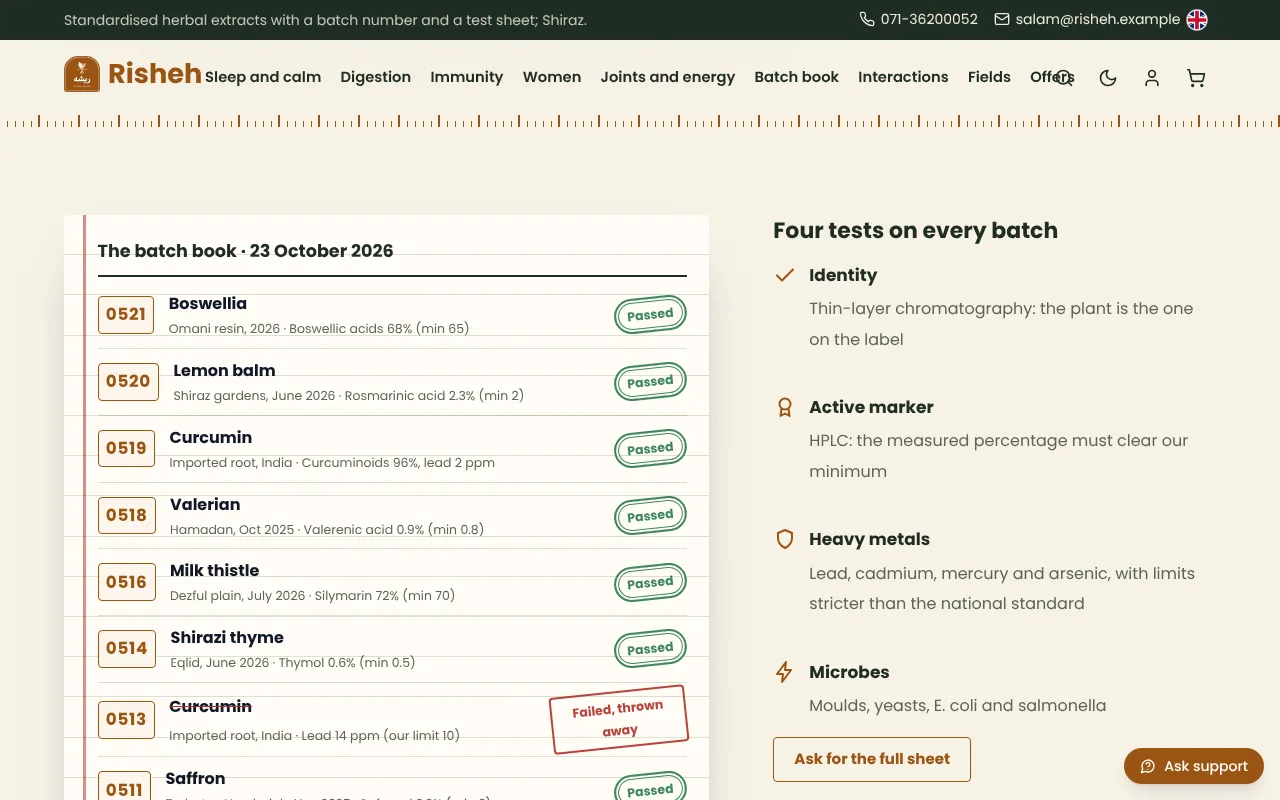
Task: Go to the Fields page
Action: [x=989, y=77]
